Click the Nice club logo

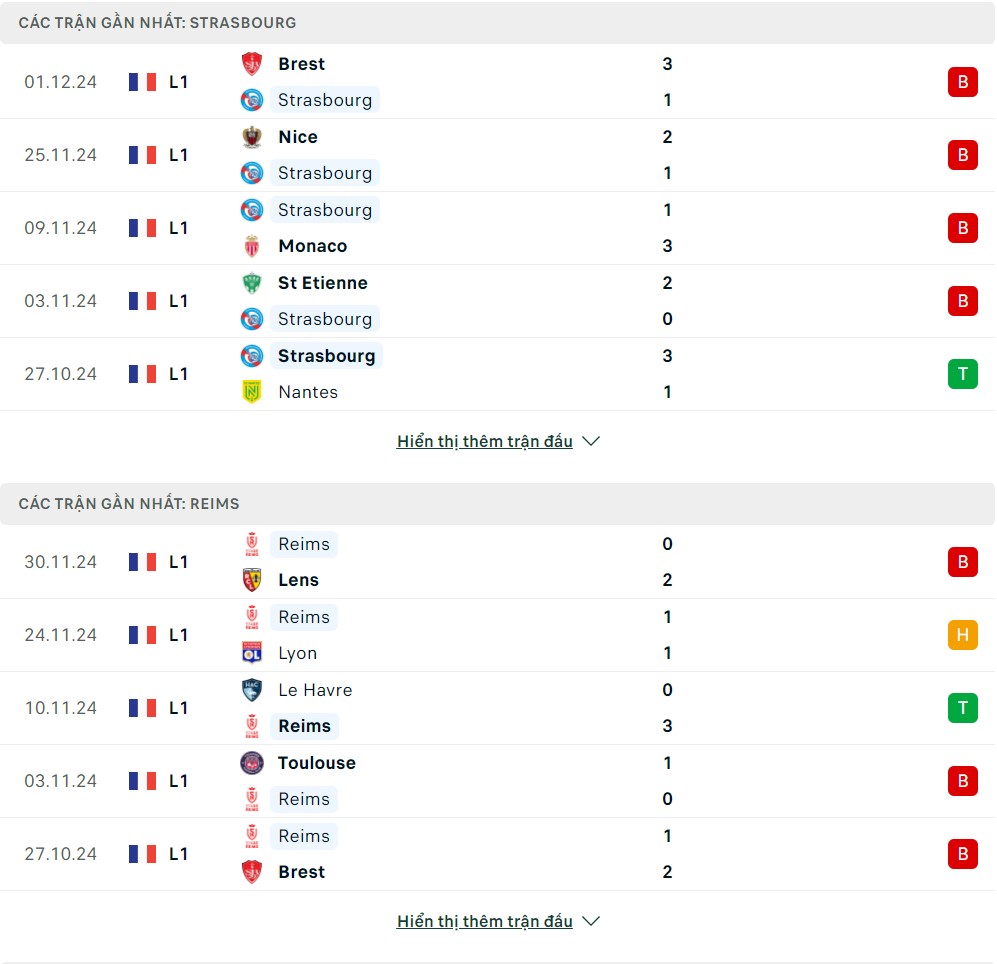pos(252,137)
